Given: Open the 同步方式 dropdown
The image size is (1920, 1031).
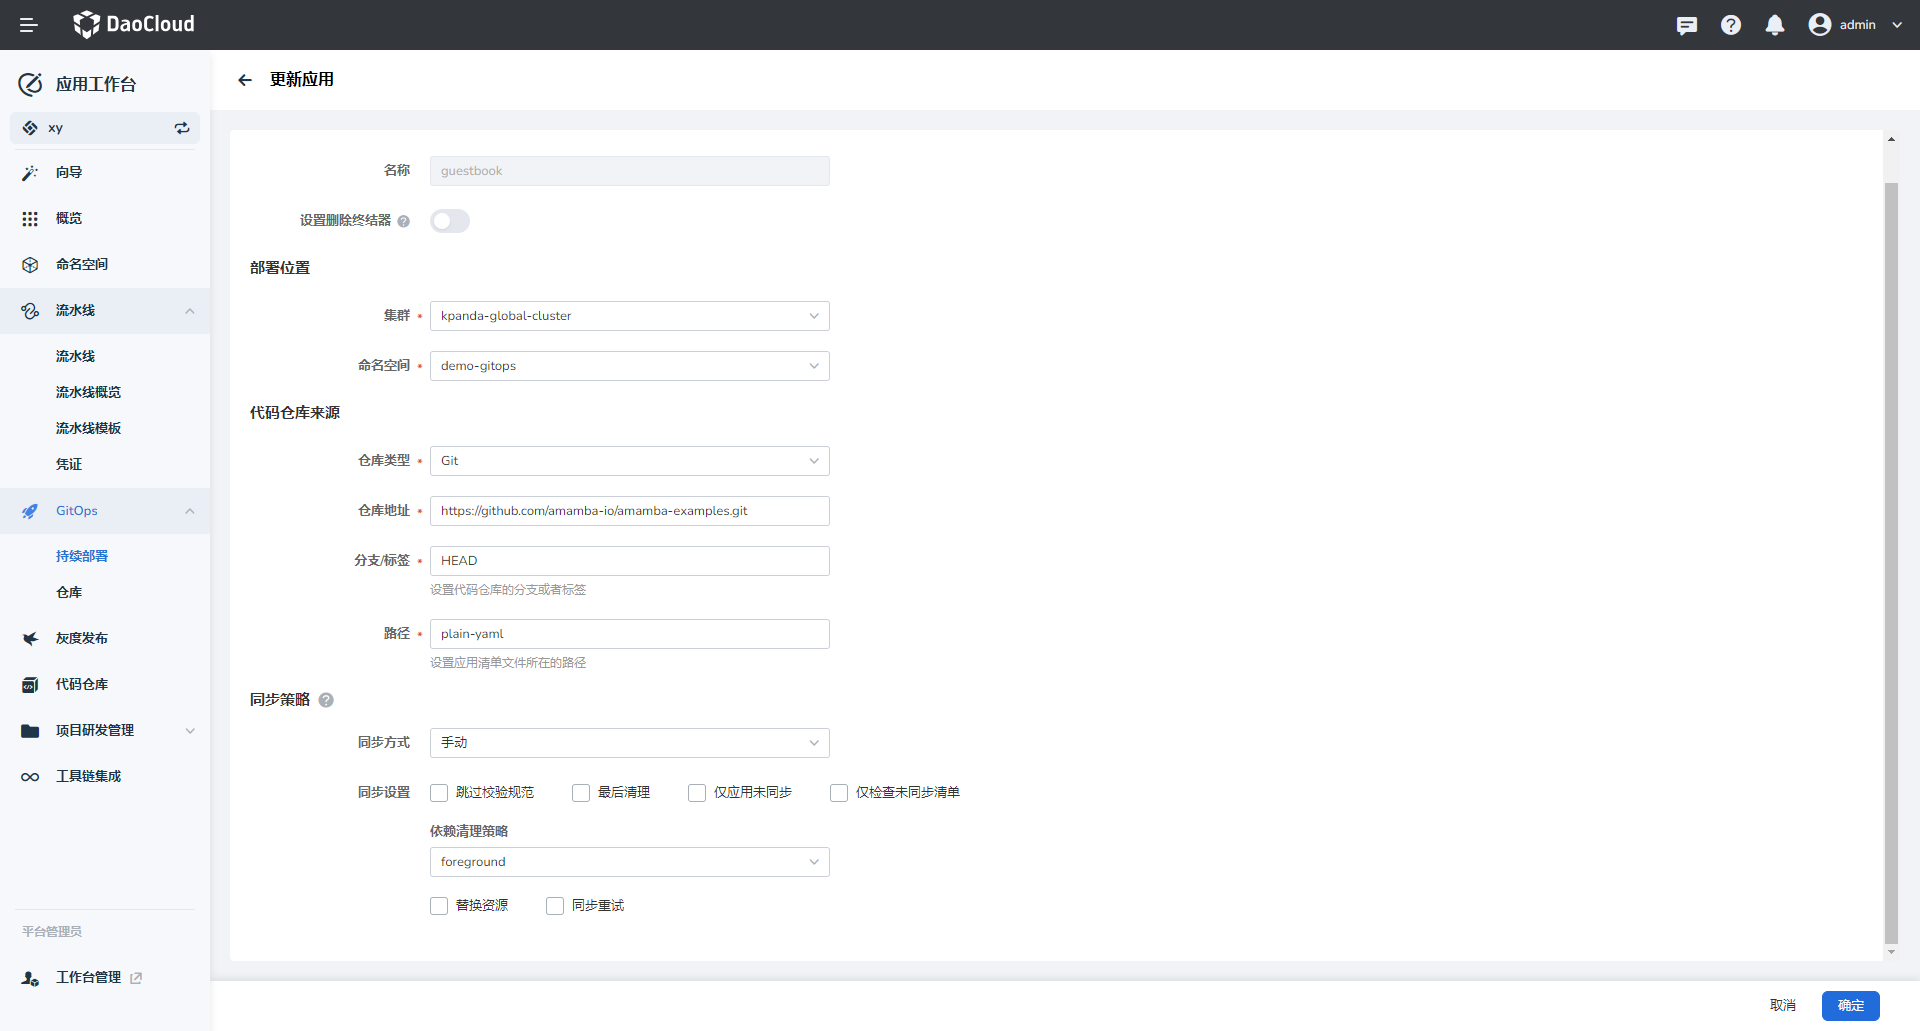Looking at the screenshot, I should pos(629,743).
